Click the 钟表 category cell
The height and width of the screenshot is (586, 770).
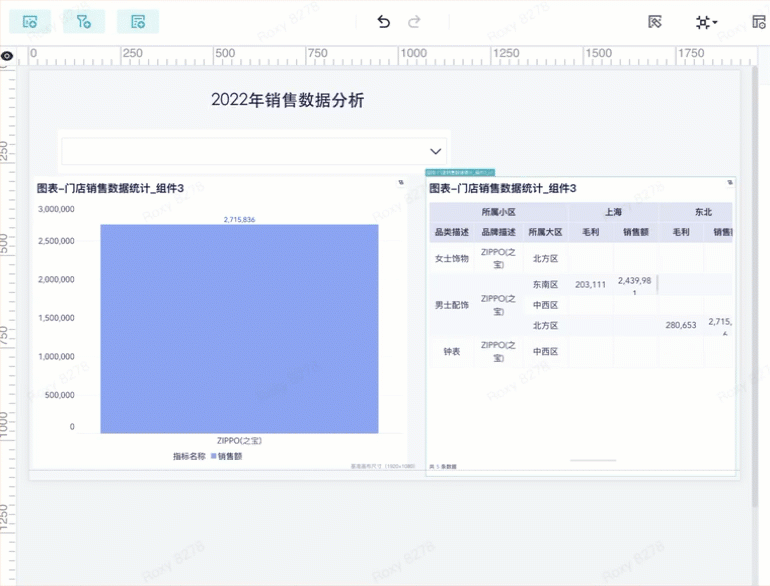[452, 352]
